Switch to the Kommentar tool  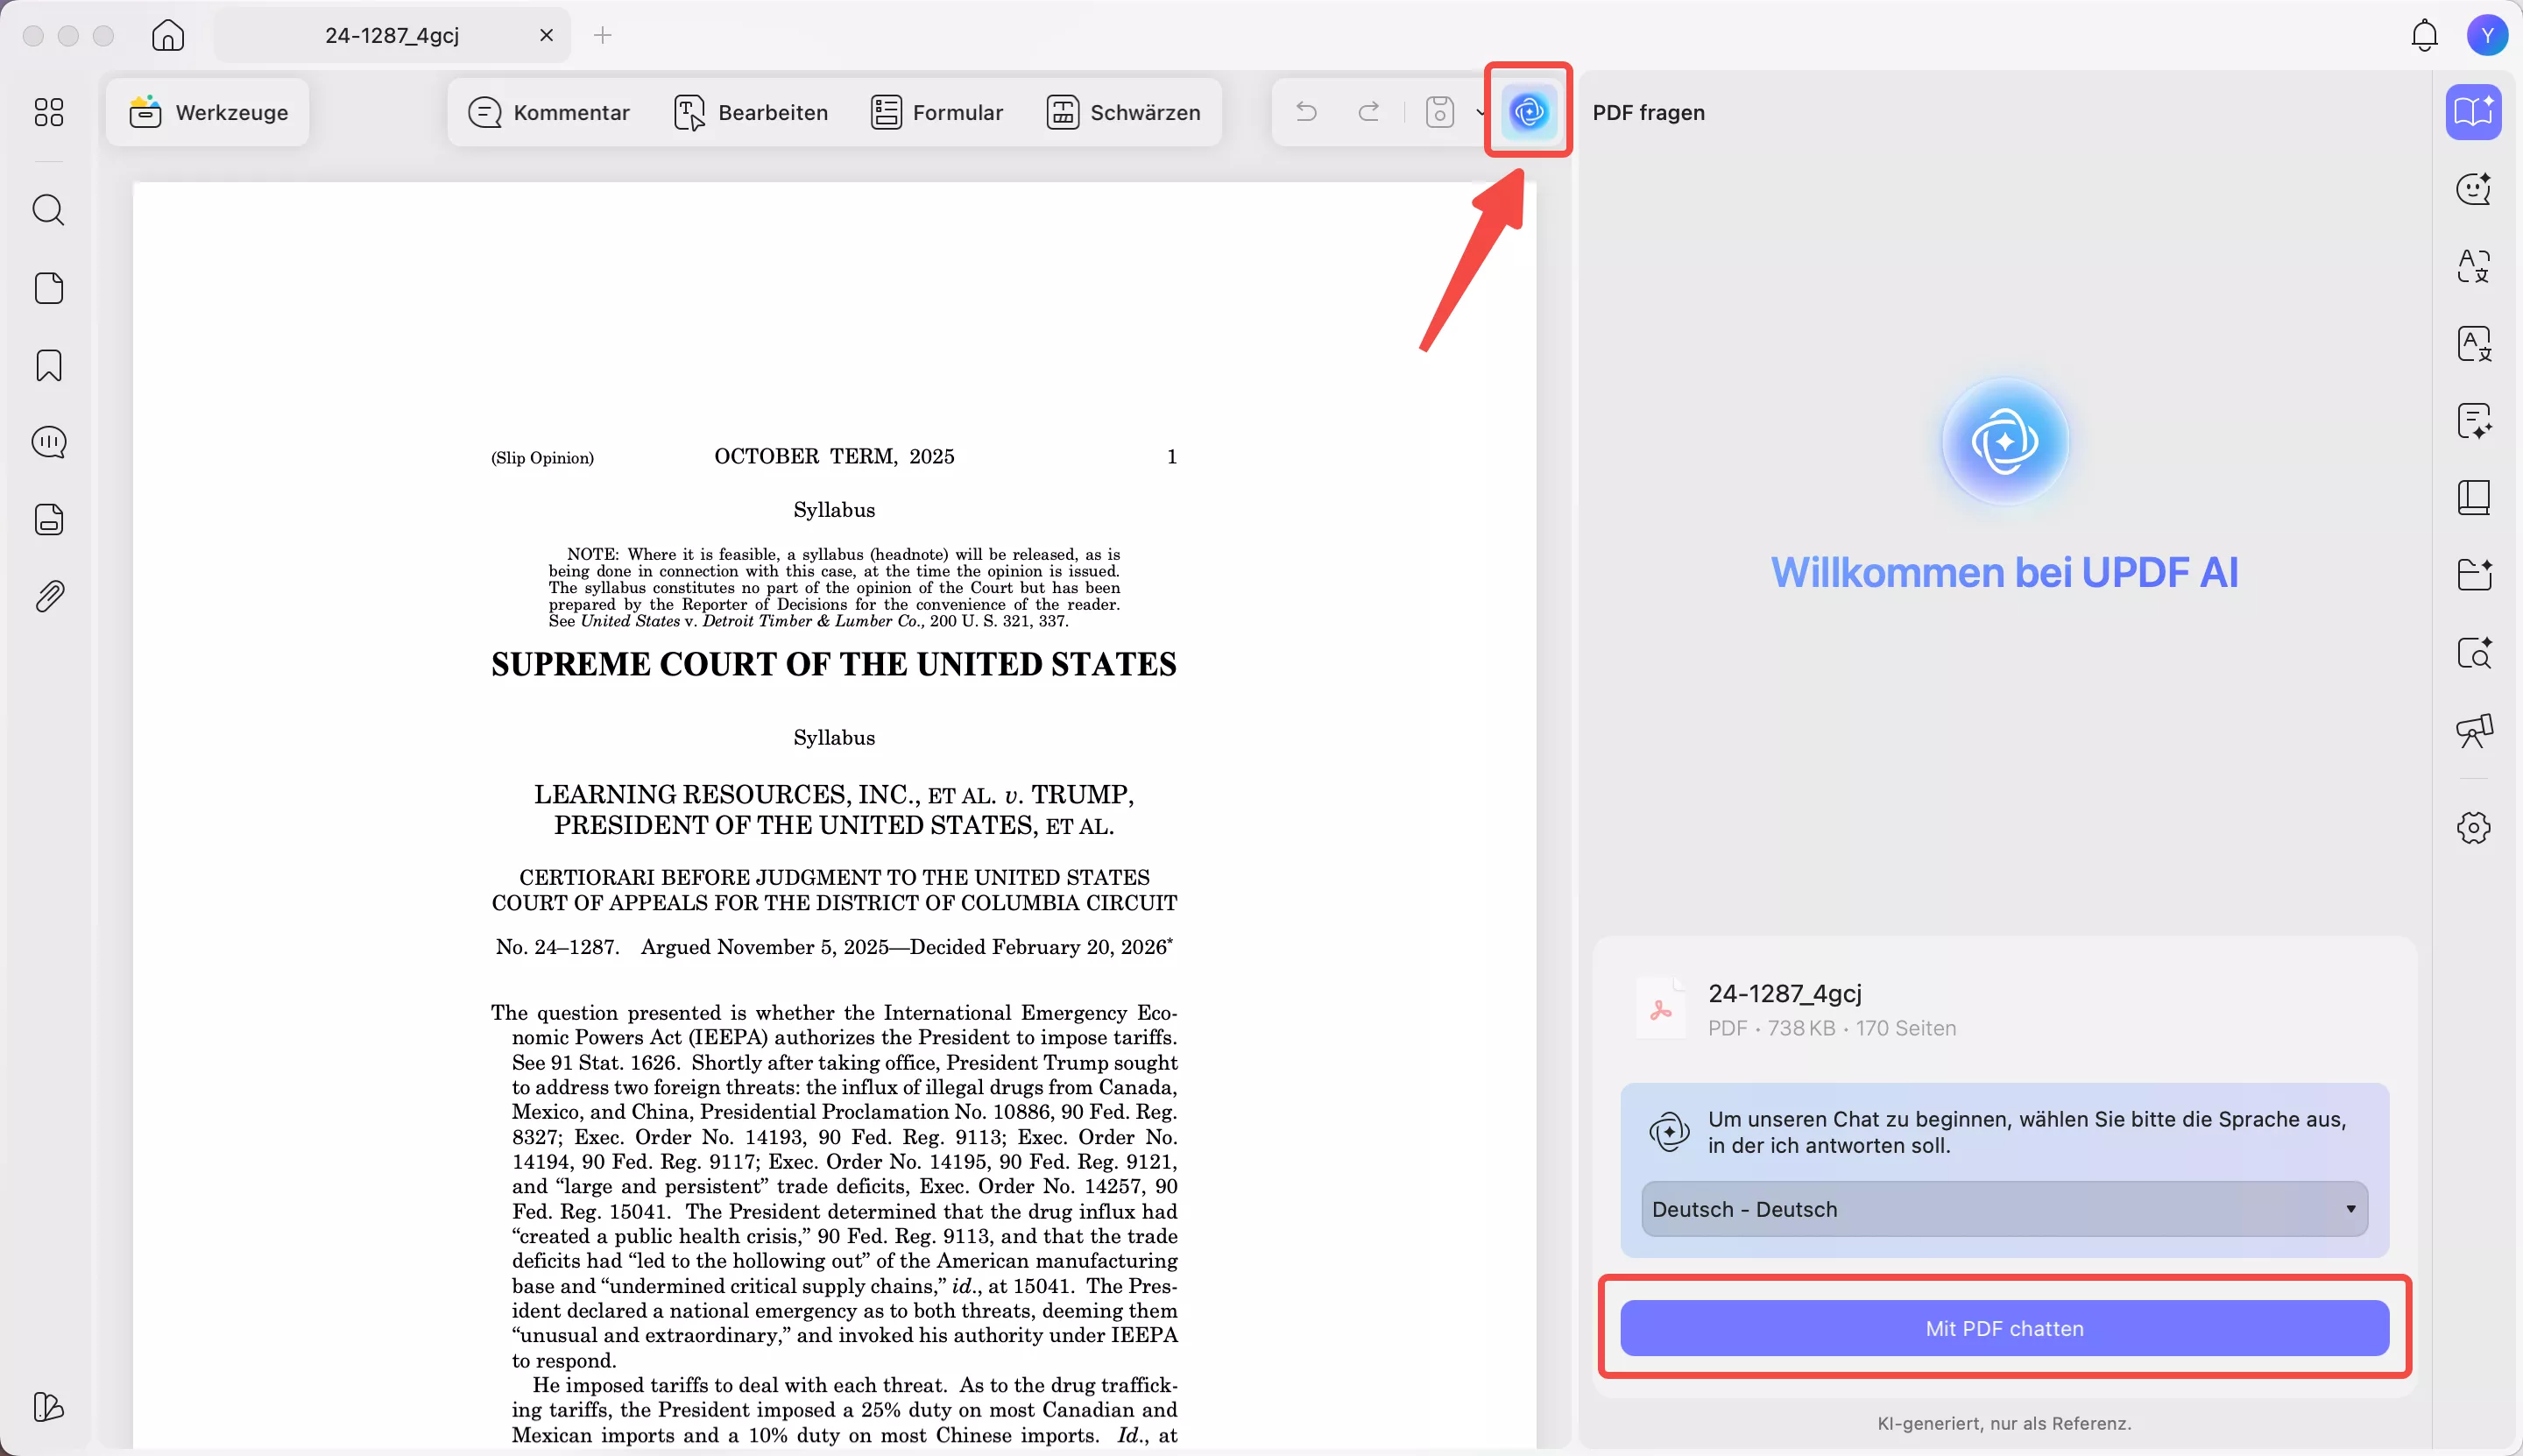click(550, 112)
